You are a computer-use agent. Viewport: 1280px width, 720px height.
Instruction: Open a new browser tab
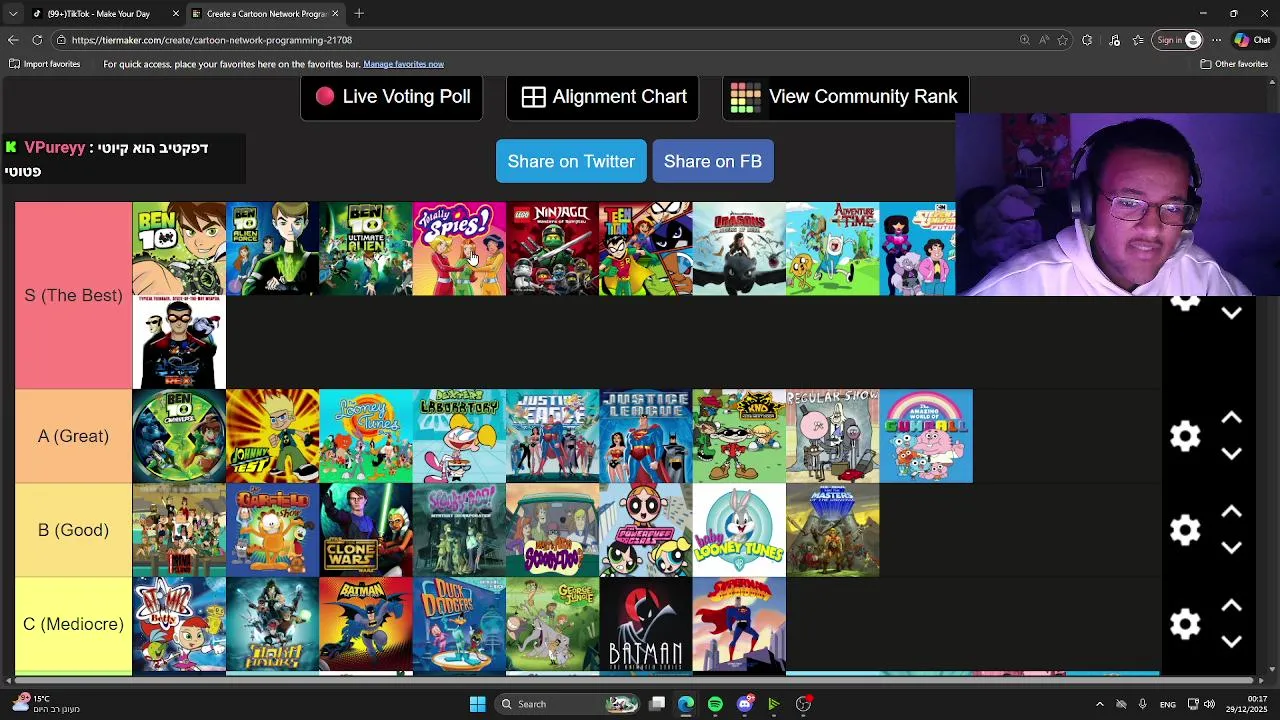359,14
